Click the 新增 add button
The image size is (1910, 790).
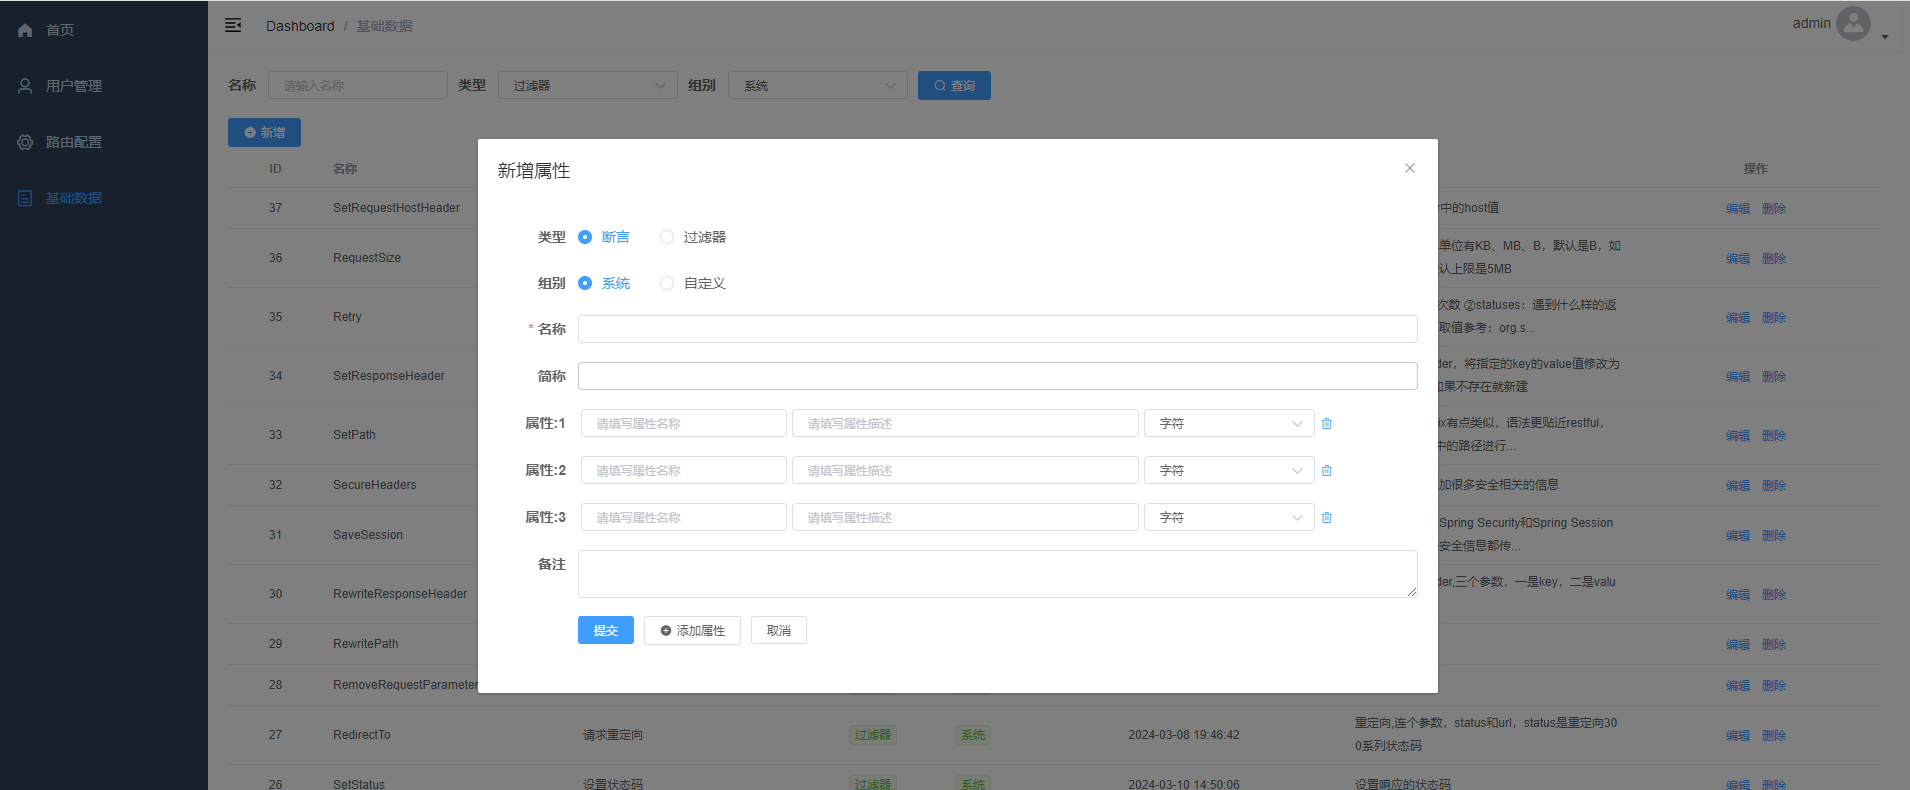(264, 133)
